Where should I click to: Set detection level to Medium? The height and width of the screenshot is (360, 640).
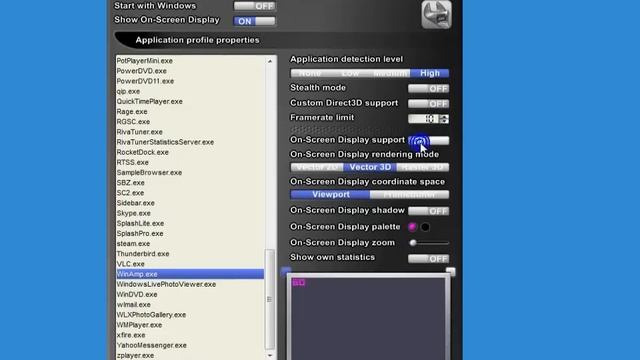(390, 73)
